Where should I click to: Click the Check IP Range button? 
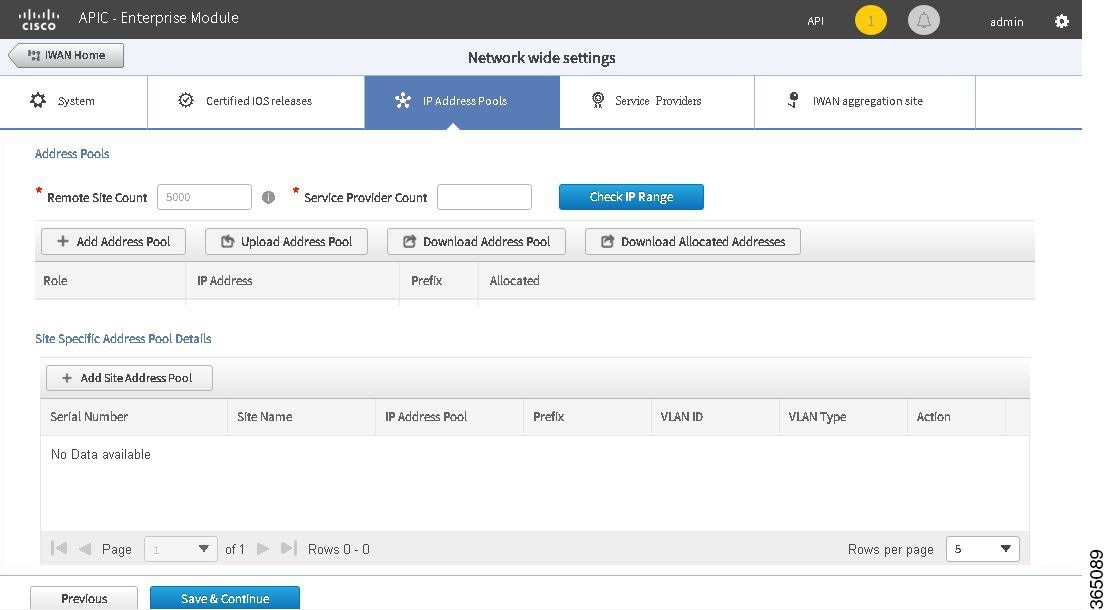click(x=631, y=197)
